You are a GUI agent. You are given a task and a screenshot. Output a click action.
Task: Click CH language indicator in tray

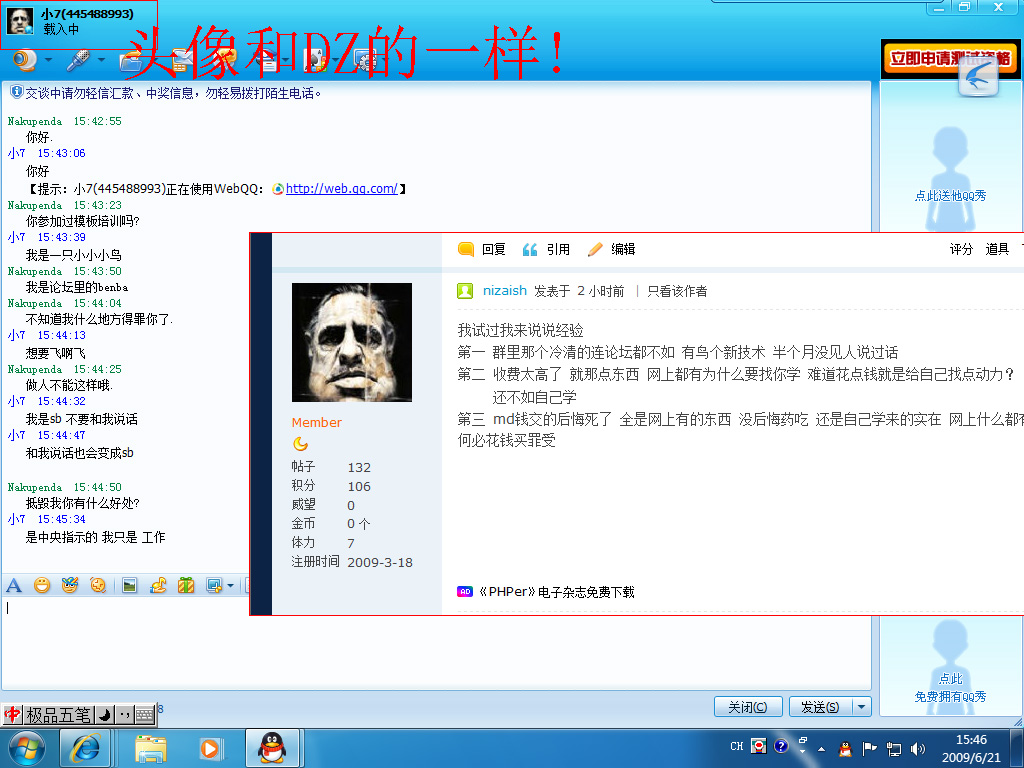pos(737,746)
